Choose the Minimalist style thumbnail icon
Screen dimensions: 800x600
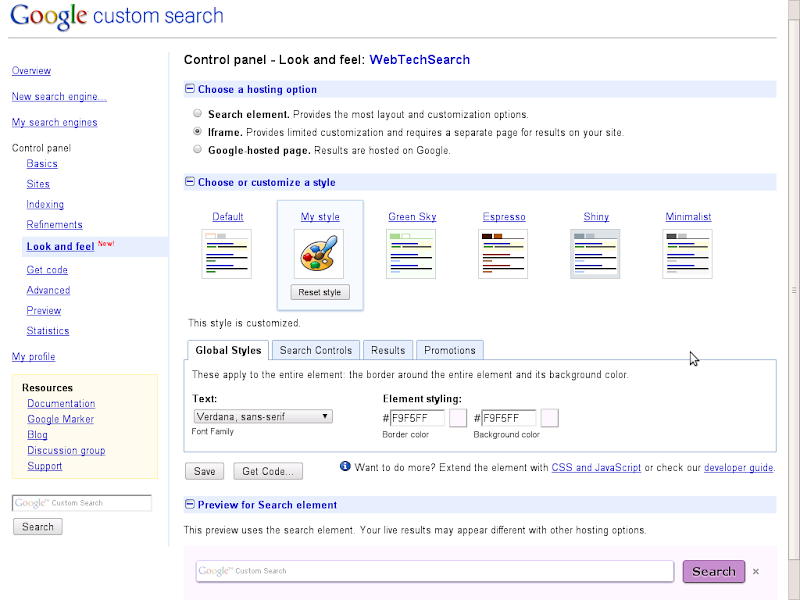tap(687, 254)
